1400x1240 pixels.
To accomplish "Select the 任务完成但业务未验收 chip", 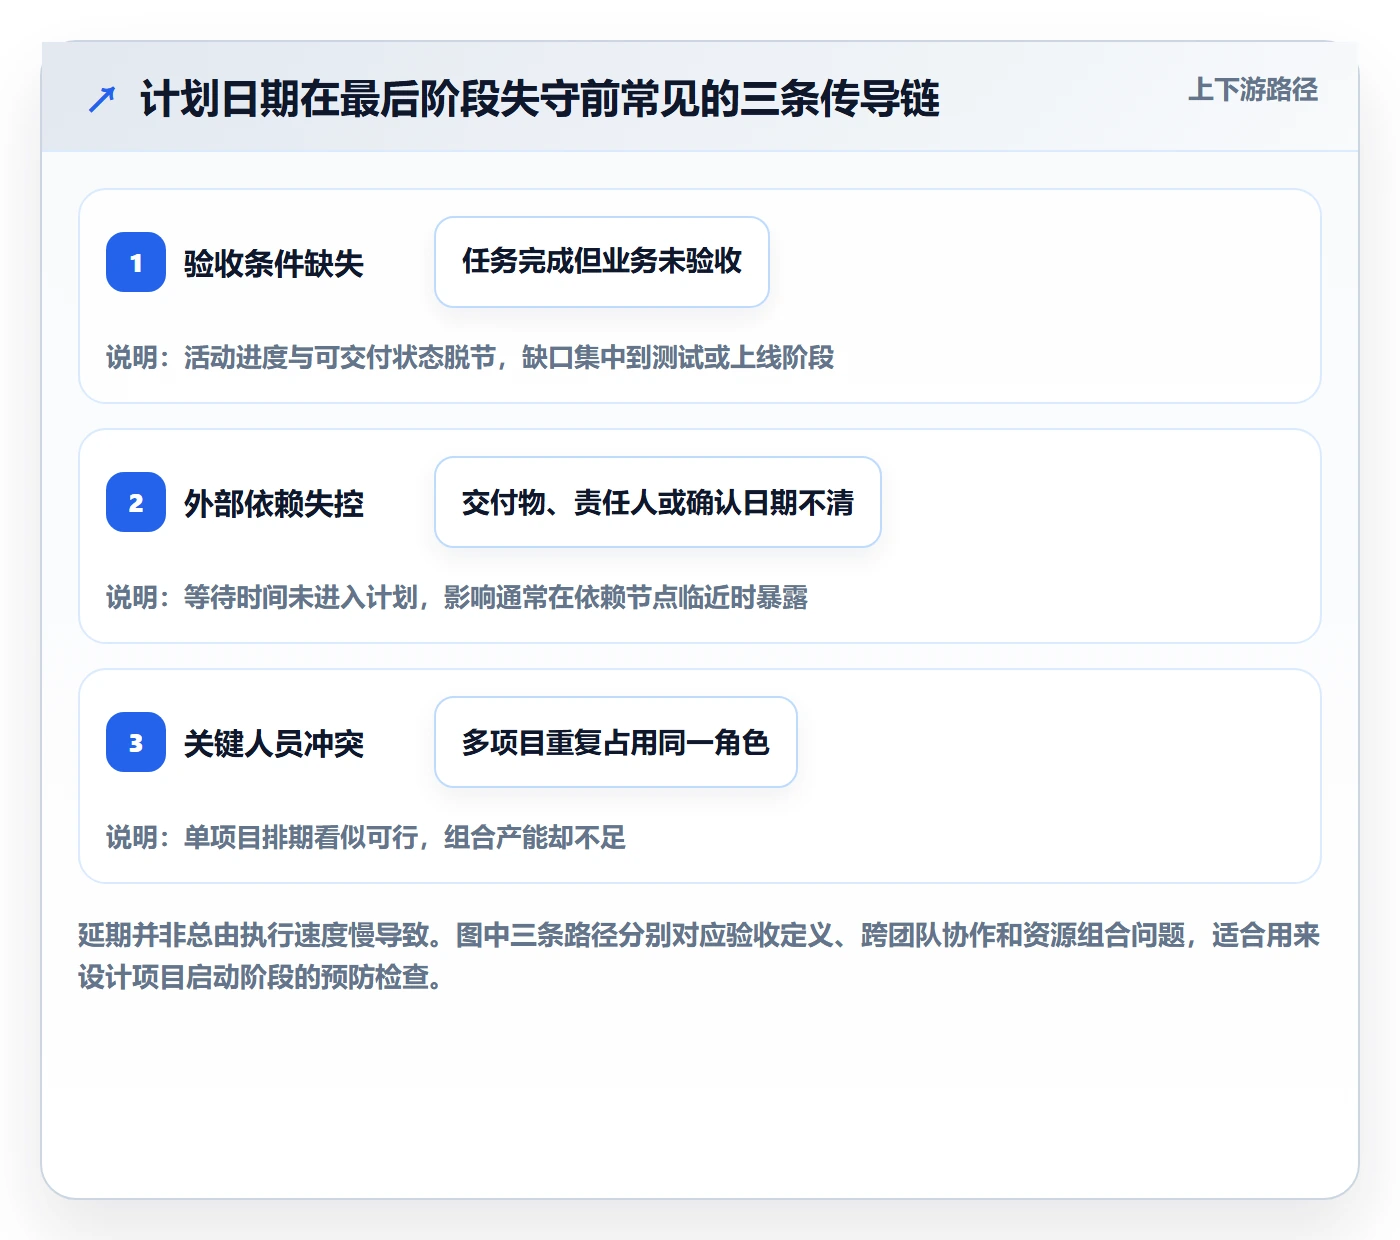I will 602,262.
